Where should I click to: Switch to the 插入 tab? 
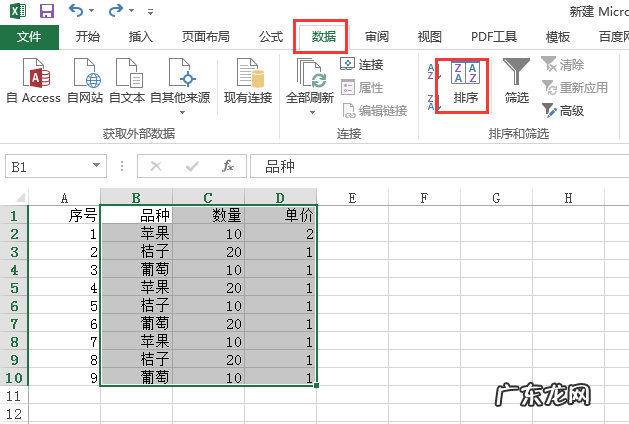(x=140, y=37)
